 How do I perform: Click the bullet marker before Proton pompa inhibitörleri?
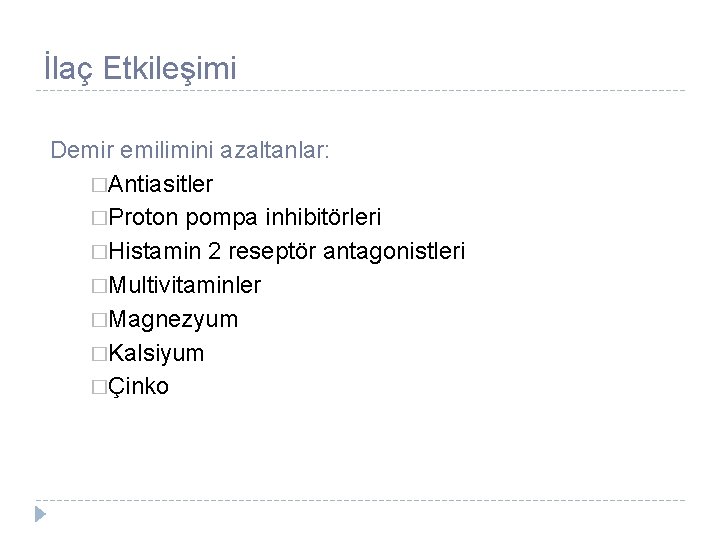click(97, 218)
